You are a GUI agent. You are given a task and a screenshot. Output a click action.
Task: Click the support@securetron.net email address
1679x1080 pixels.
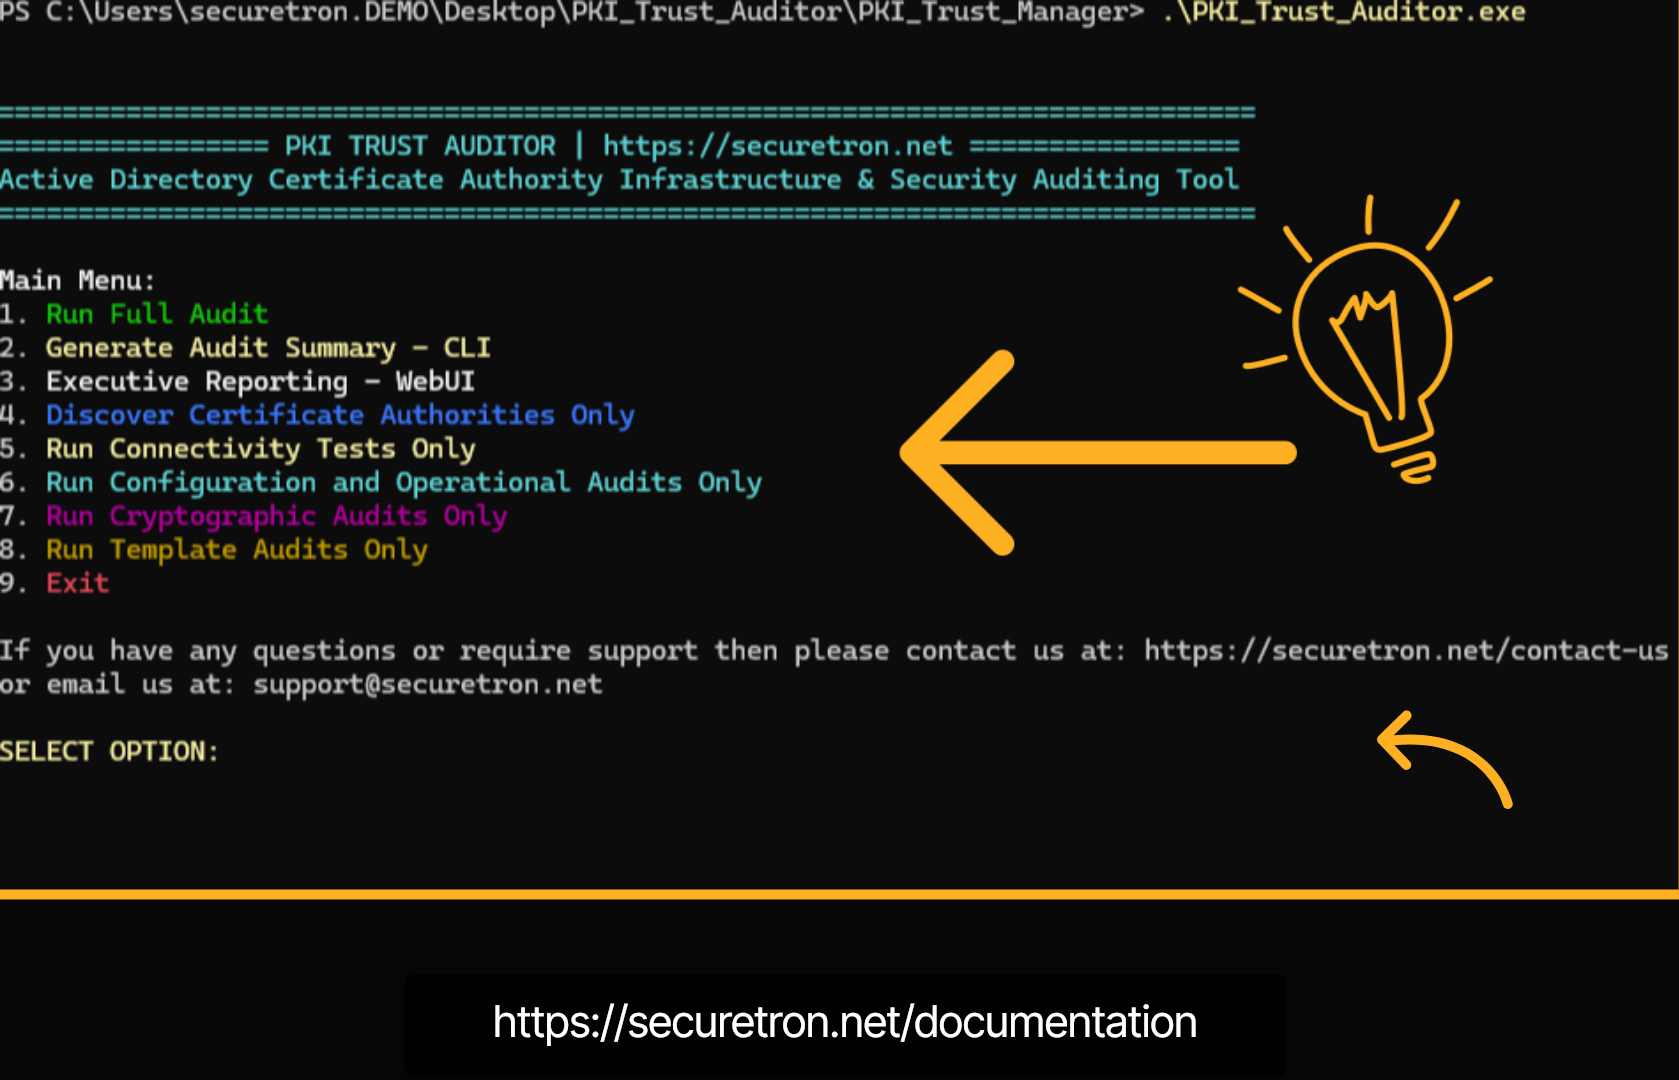427,684
